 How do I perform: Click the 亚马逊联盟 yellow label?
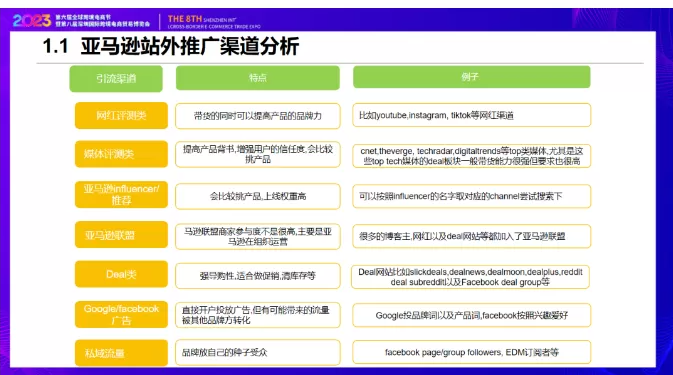[x=121, y=235]
